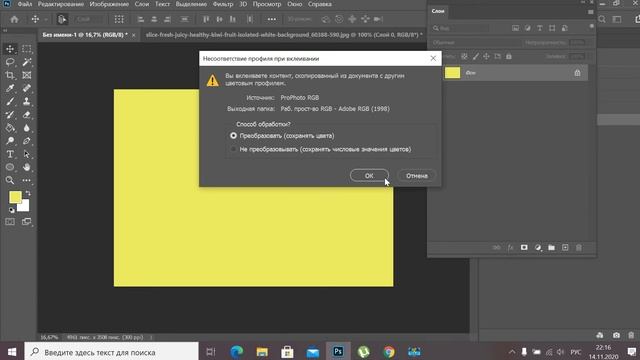Viewport: 640px width, 360px height.
Task: Swap foreground and background colors
Action: pyautogui.click(x=28, y=193)
